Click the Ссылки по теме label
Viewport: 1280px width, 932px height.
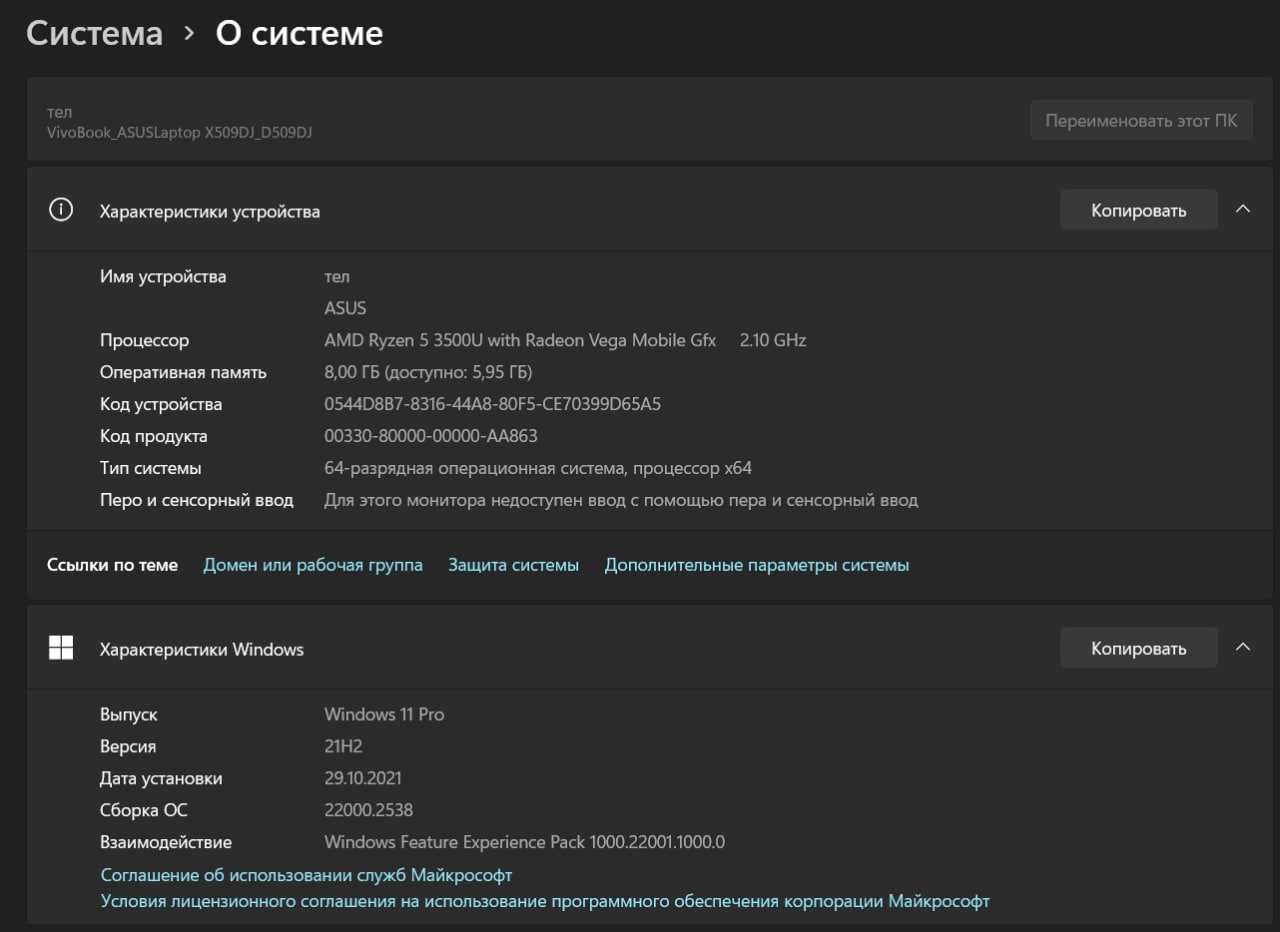click(x=112, y=565)
